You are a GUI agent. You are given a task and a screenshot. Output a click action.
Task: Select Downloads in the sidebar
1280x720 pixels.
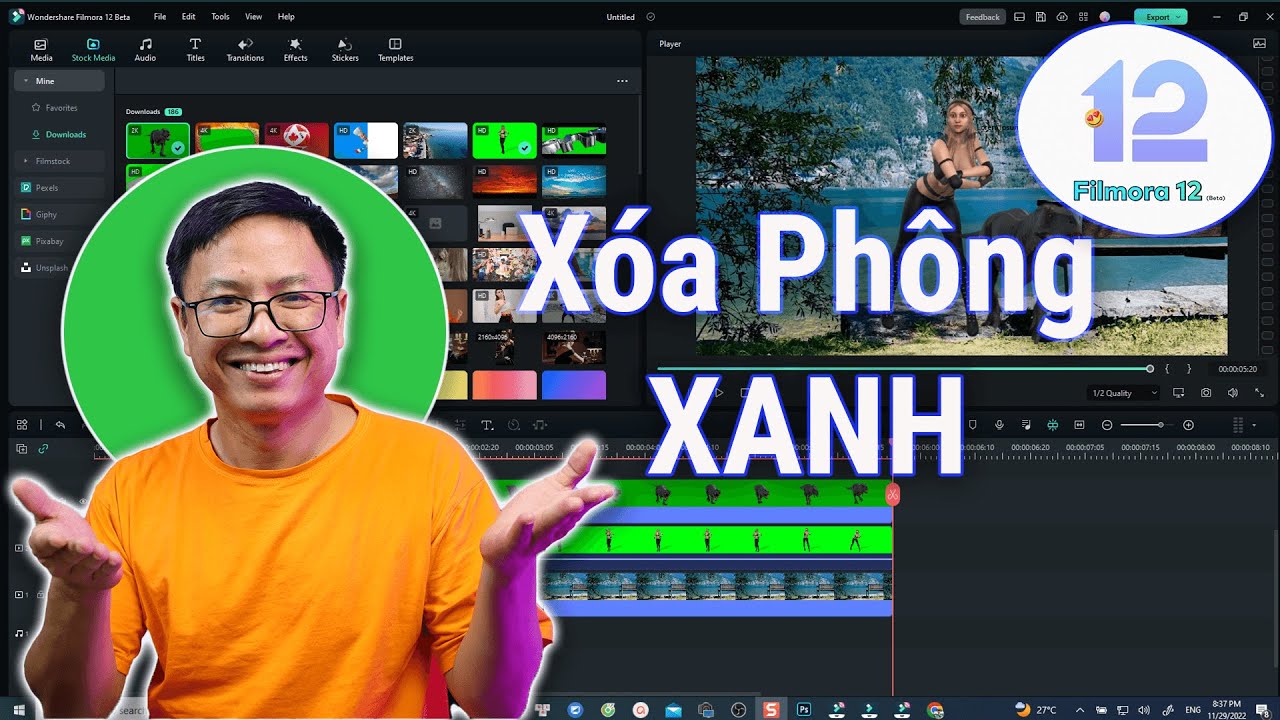[59, 135]
